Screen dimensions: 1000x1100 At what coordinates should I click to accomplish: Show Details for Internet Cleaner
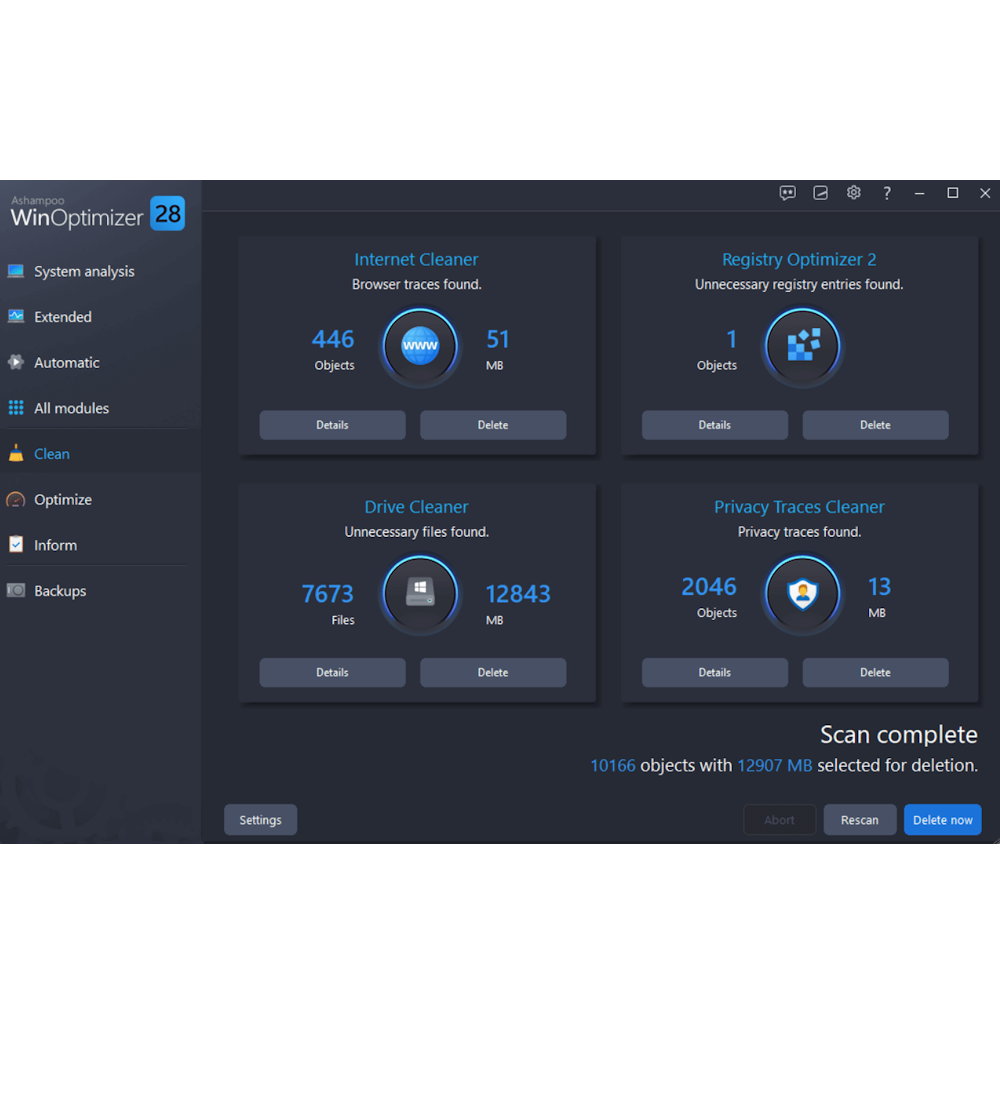tap(332, 425)
